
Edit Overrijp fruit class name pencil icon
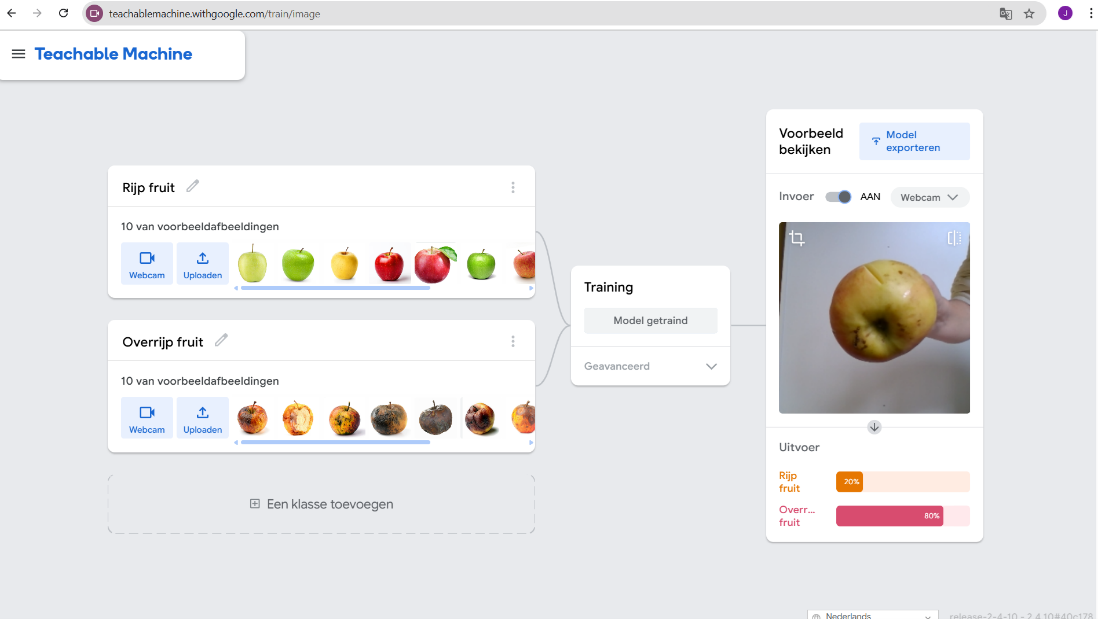click(x=221, y=340)
